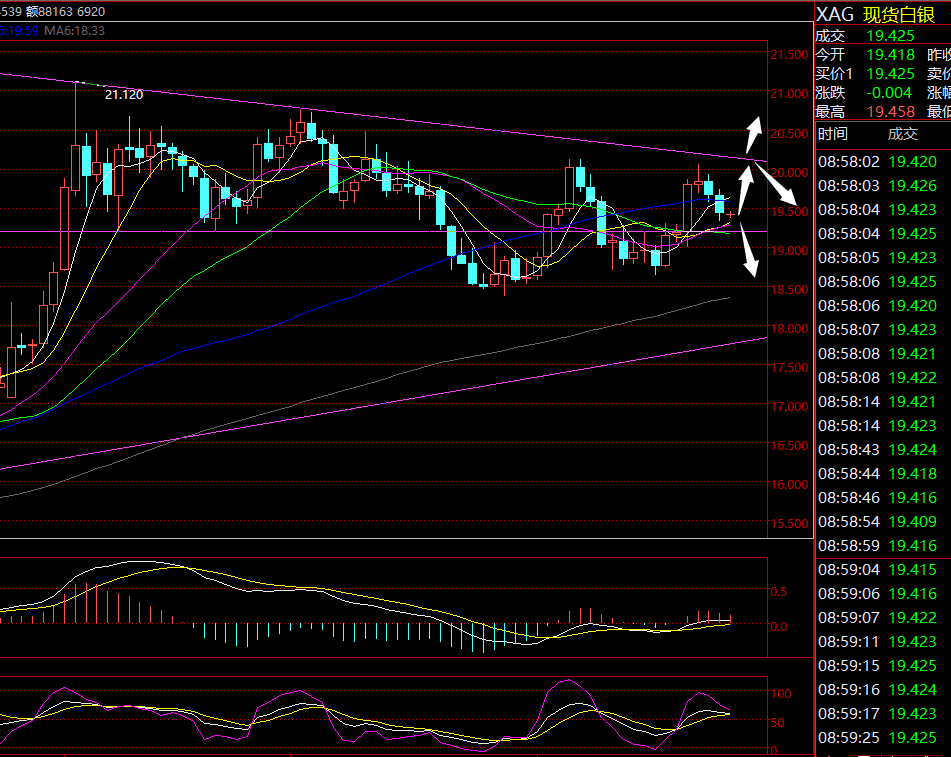Click the latest MACD histogram bar
Image resolution: width=951 pixels, height=757 pixels.
pos(730,619)
